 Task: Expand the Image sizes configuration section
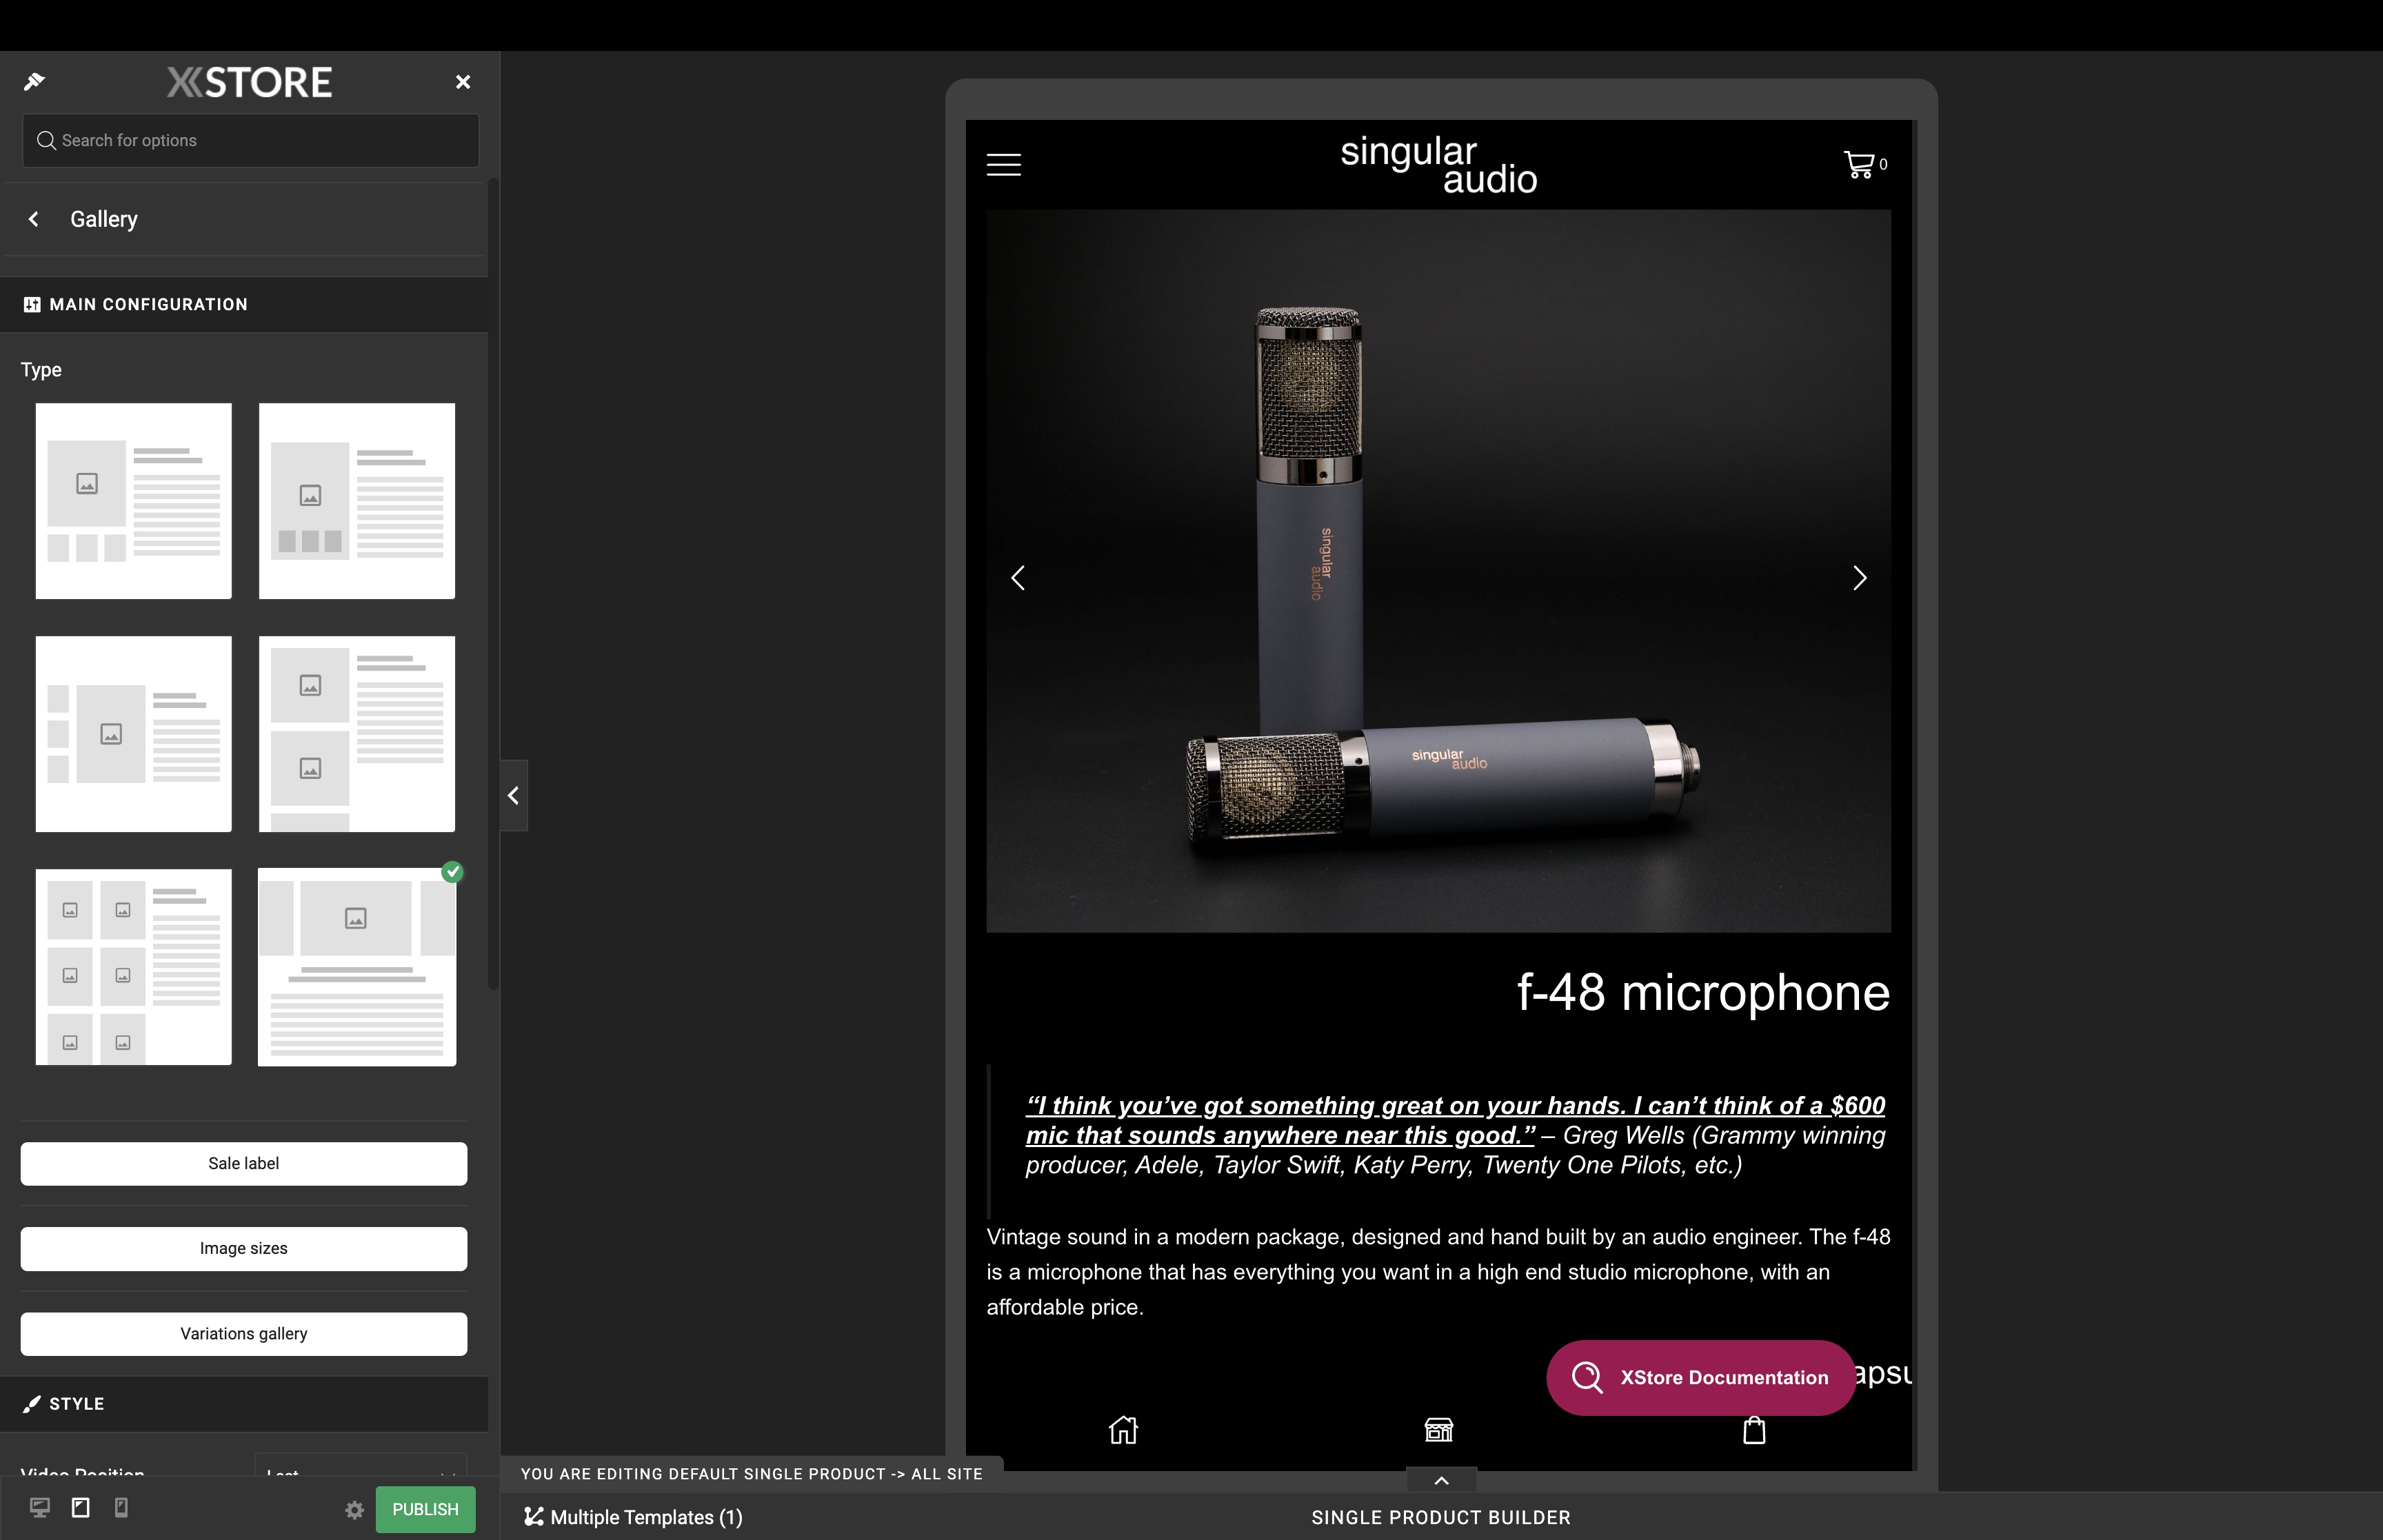pos(243,1246)
